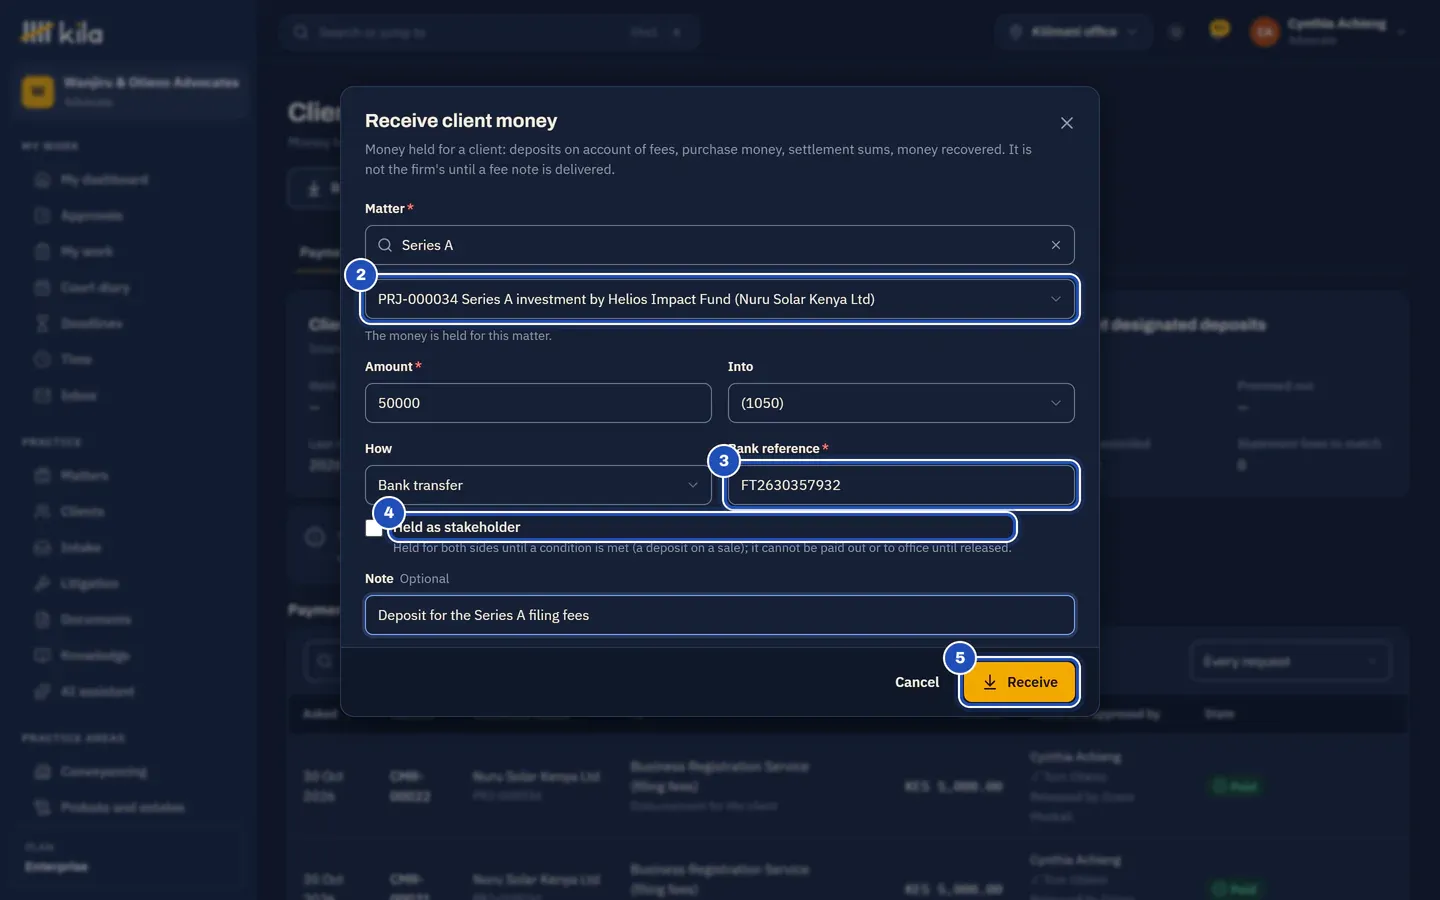
Task: Open Court diary in the sidebar
Action: (95, 288)
